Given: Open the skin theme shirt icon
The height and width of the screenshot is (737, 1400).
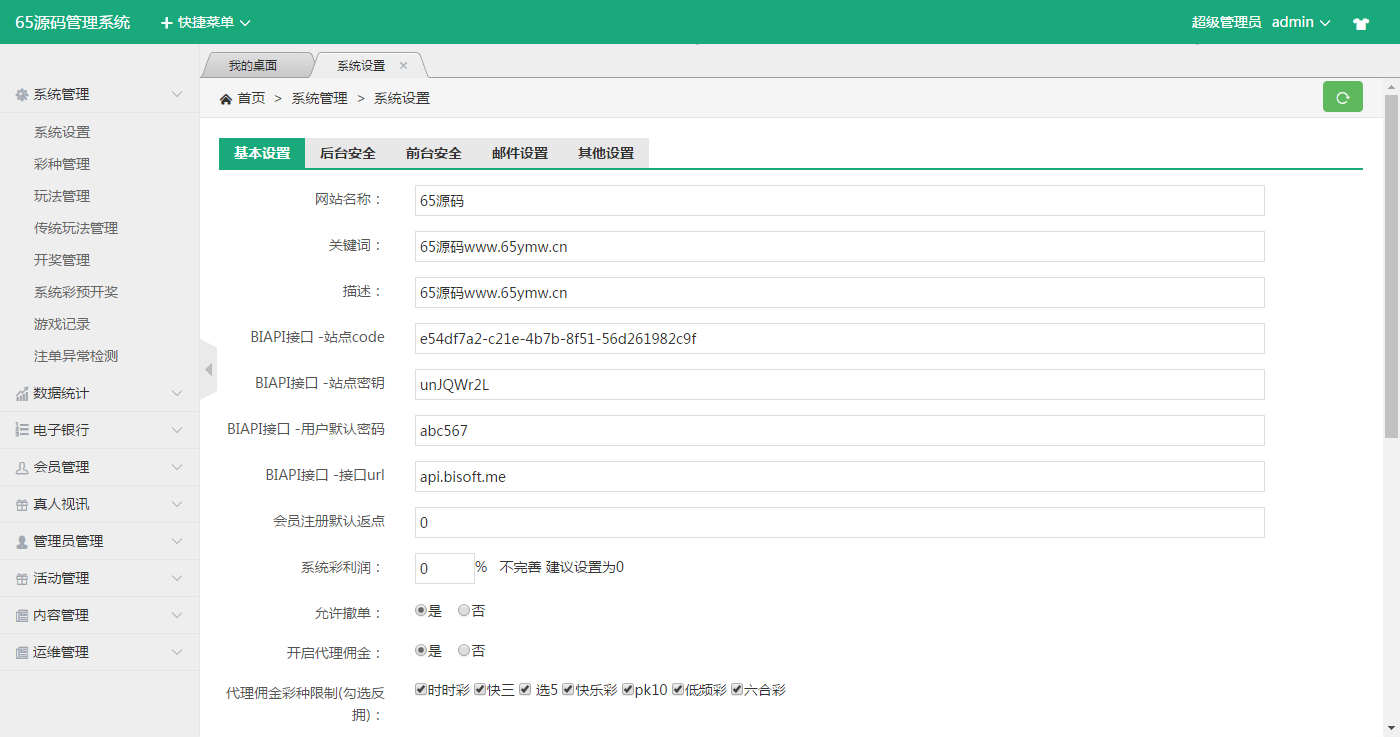Looking at the screenshot, I should coord(1360,23).
